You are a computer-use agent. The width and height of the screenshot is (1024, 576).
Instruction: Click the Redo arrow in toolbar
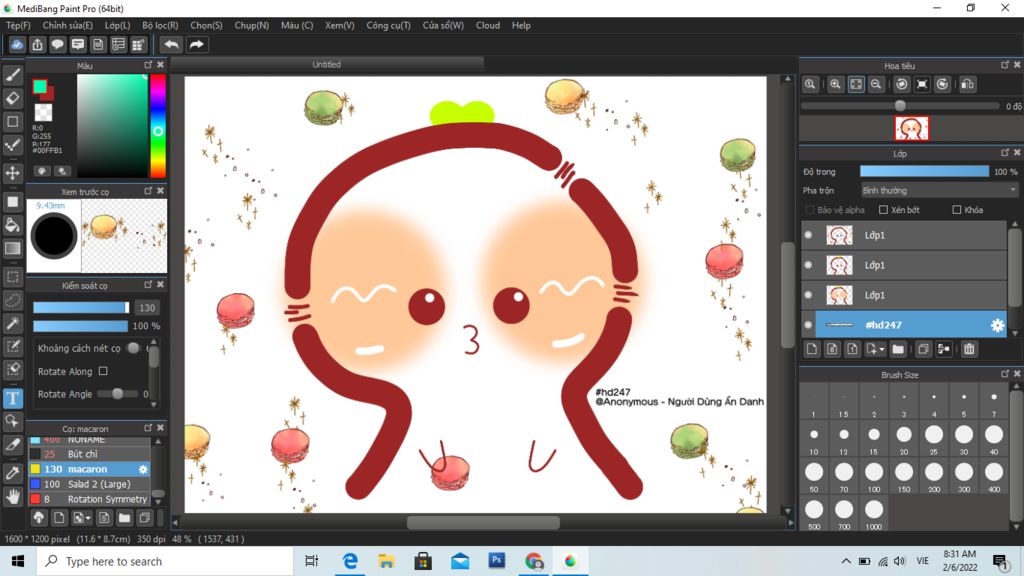pos(196,44)
